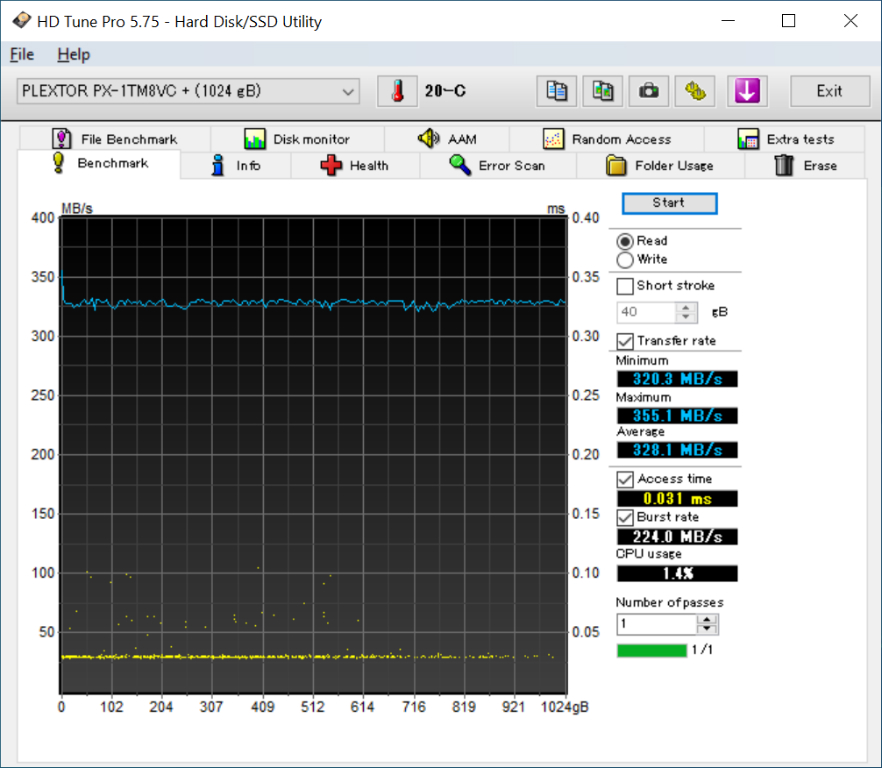This screenshot has width=882, height=768.
Task: Copy screenshot to clipboard icon
Action: tap(602, 91)
